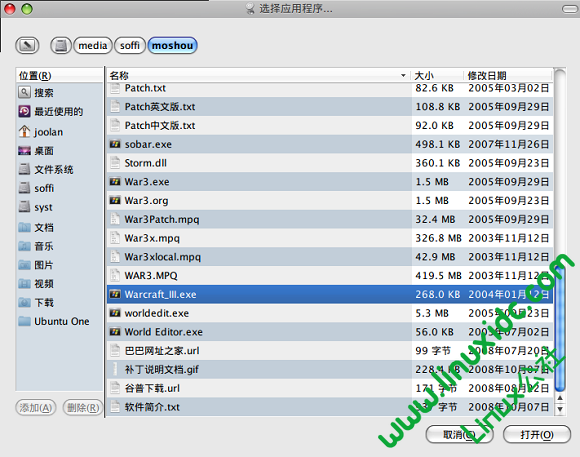Sort by 大小 size column header

pos(437,75)
